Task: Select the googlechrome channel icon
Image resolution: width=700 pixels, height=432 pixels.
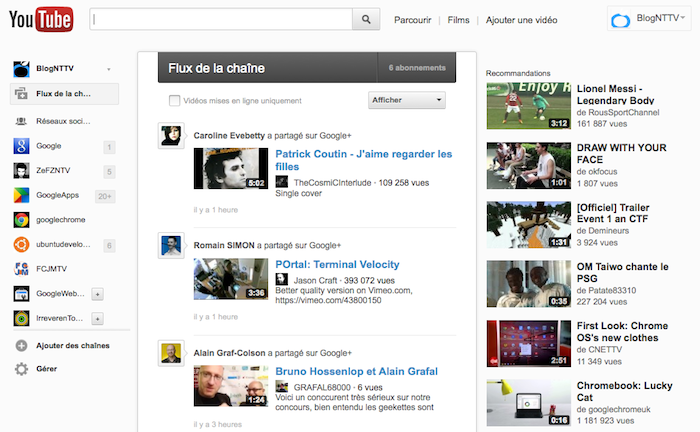Action: (21, 220)
